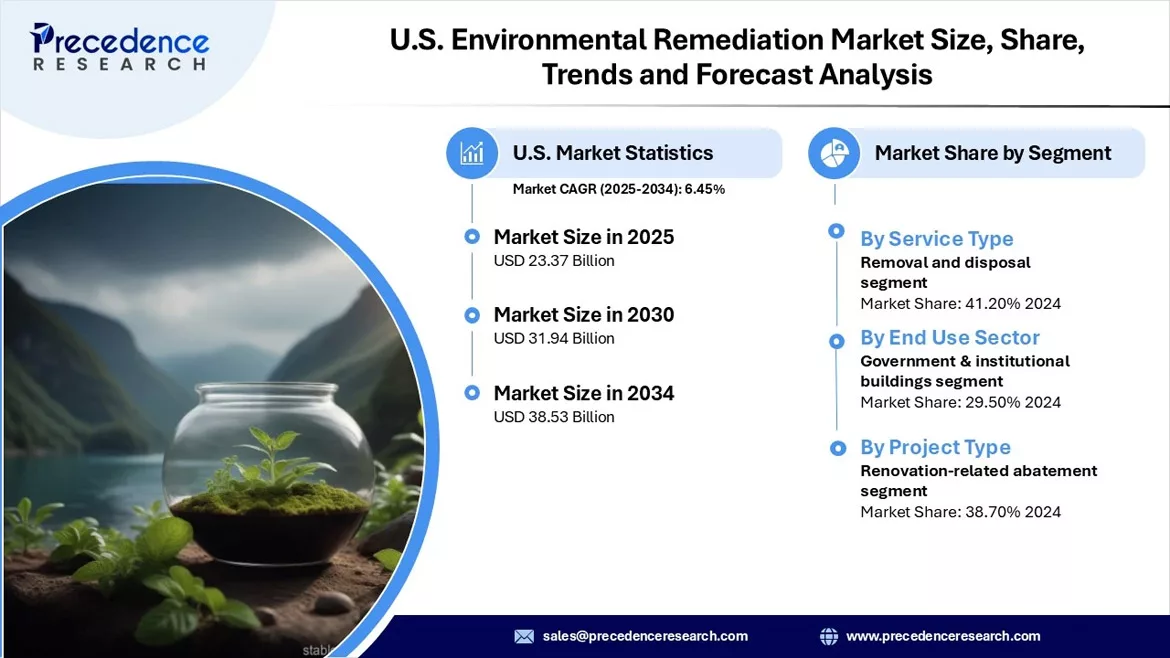The width and height of the screenshot is (1170, 658).
Task: Expand the By End Use Sector section
Action: (x=950, y=337)
